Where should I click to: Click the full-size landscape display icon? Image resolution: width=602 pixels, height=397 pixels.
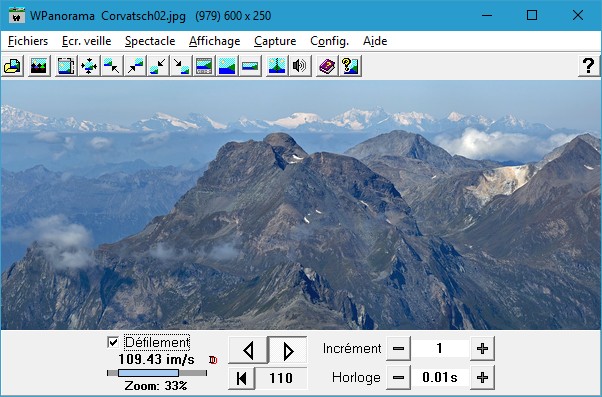(x=227, y=66)
